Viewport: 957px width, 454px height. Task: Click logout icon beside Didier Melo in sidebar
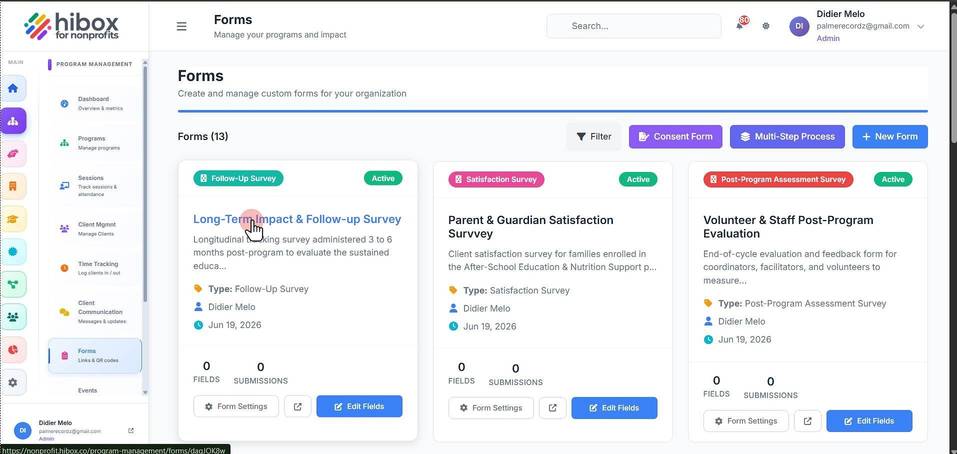(131, 430)
